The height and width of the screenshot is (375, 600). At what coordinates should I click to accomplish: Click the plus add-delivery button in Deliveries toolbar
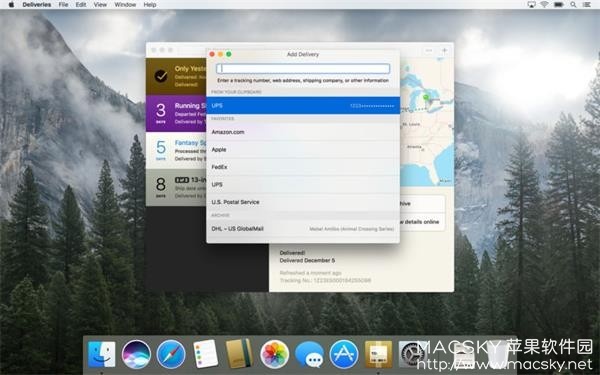444,51
